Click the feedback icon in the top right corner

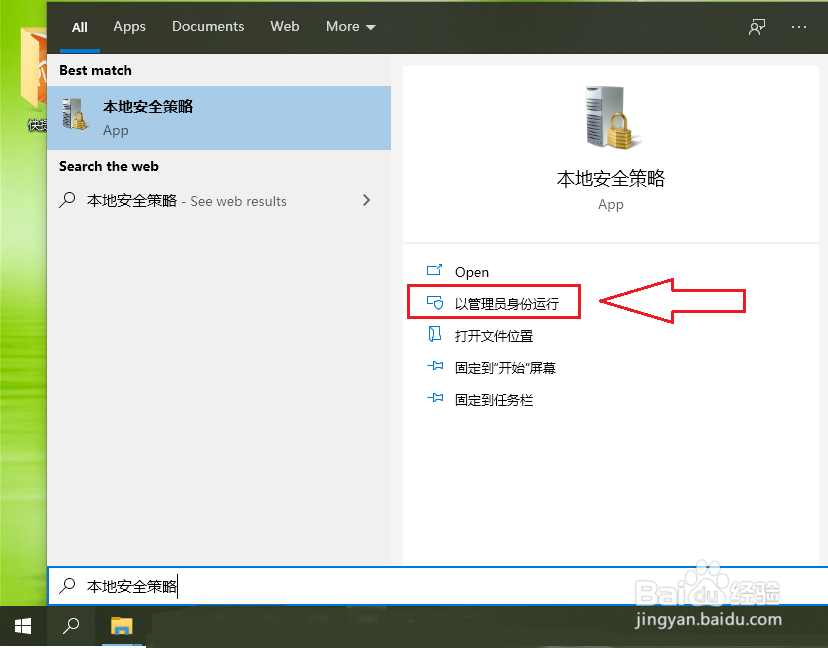coord(757,27)
